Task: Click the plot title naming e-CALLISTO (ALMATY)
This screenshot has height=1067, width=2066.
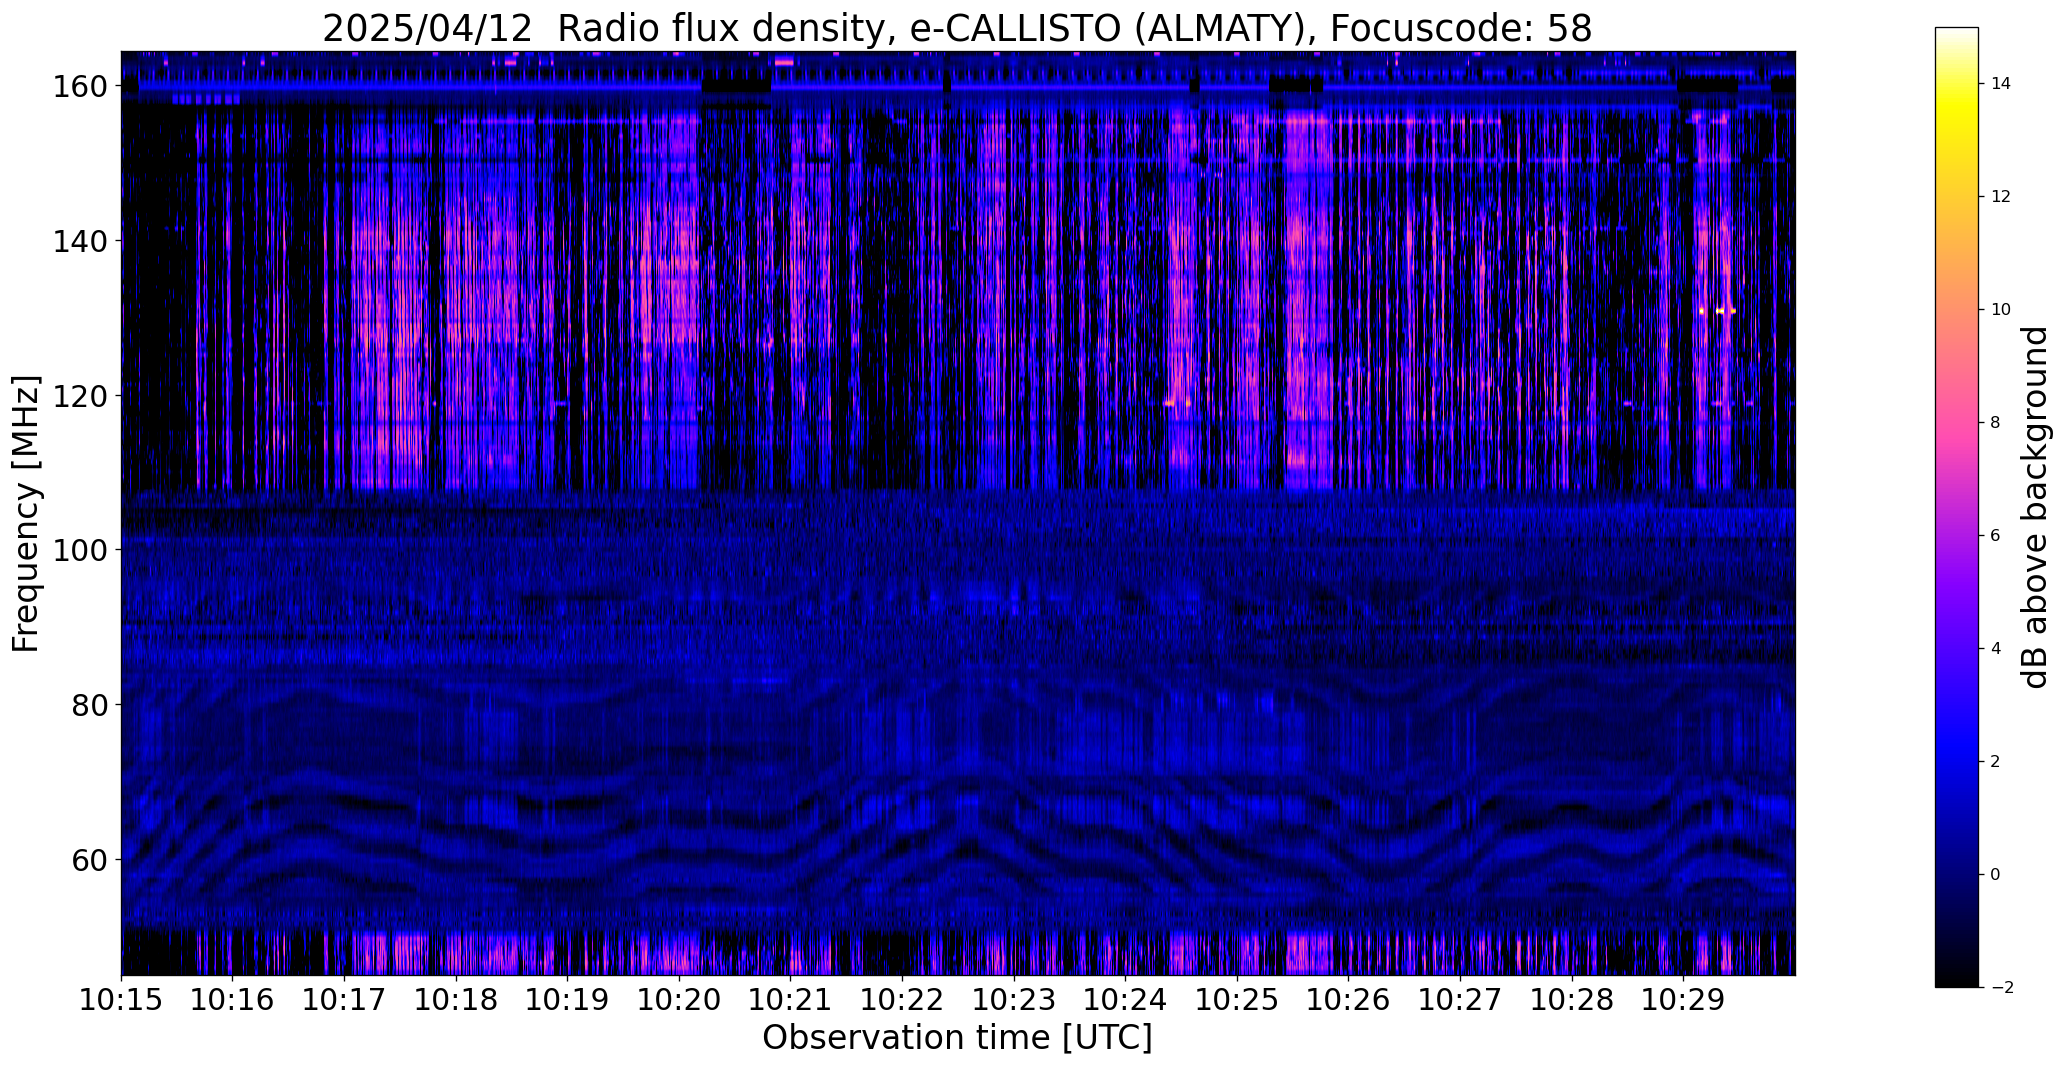Action: [957, 28]
